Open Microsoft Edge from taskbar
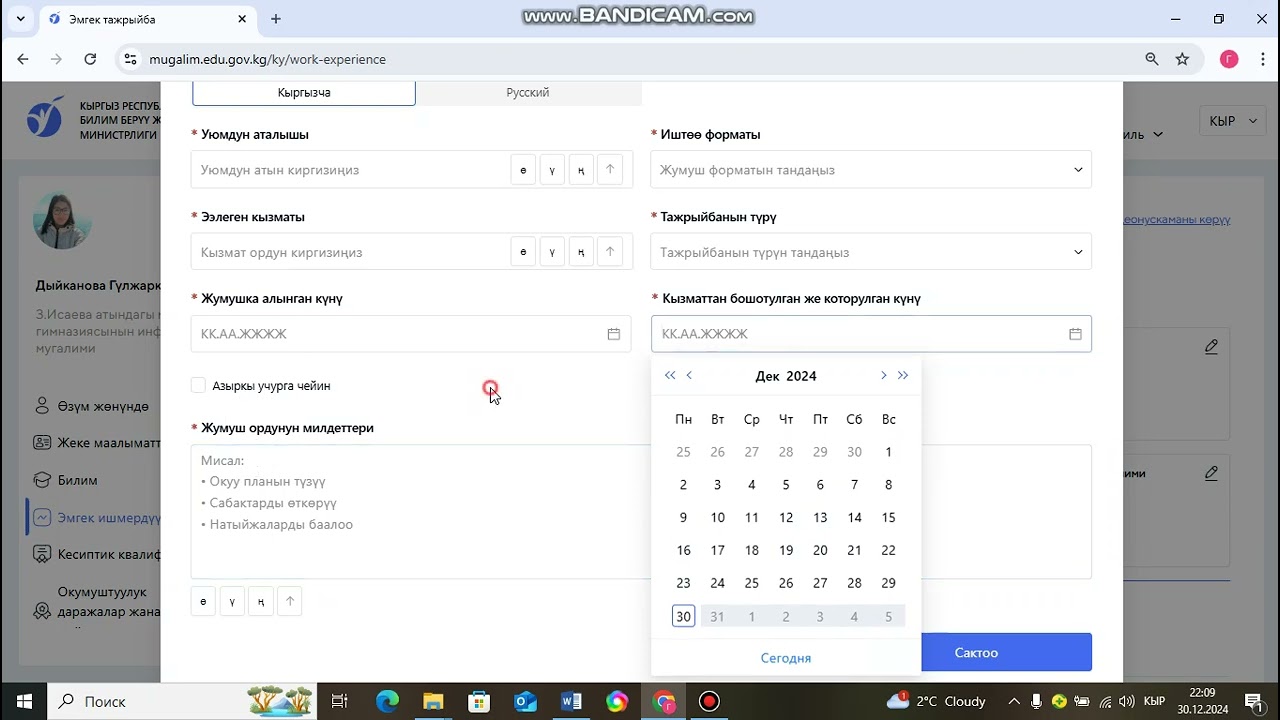Image resolution: width=1280 pixels, height=720 pixels. [387, 701]
